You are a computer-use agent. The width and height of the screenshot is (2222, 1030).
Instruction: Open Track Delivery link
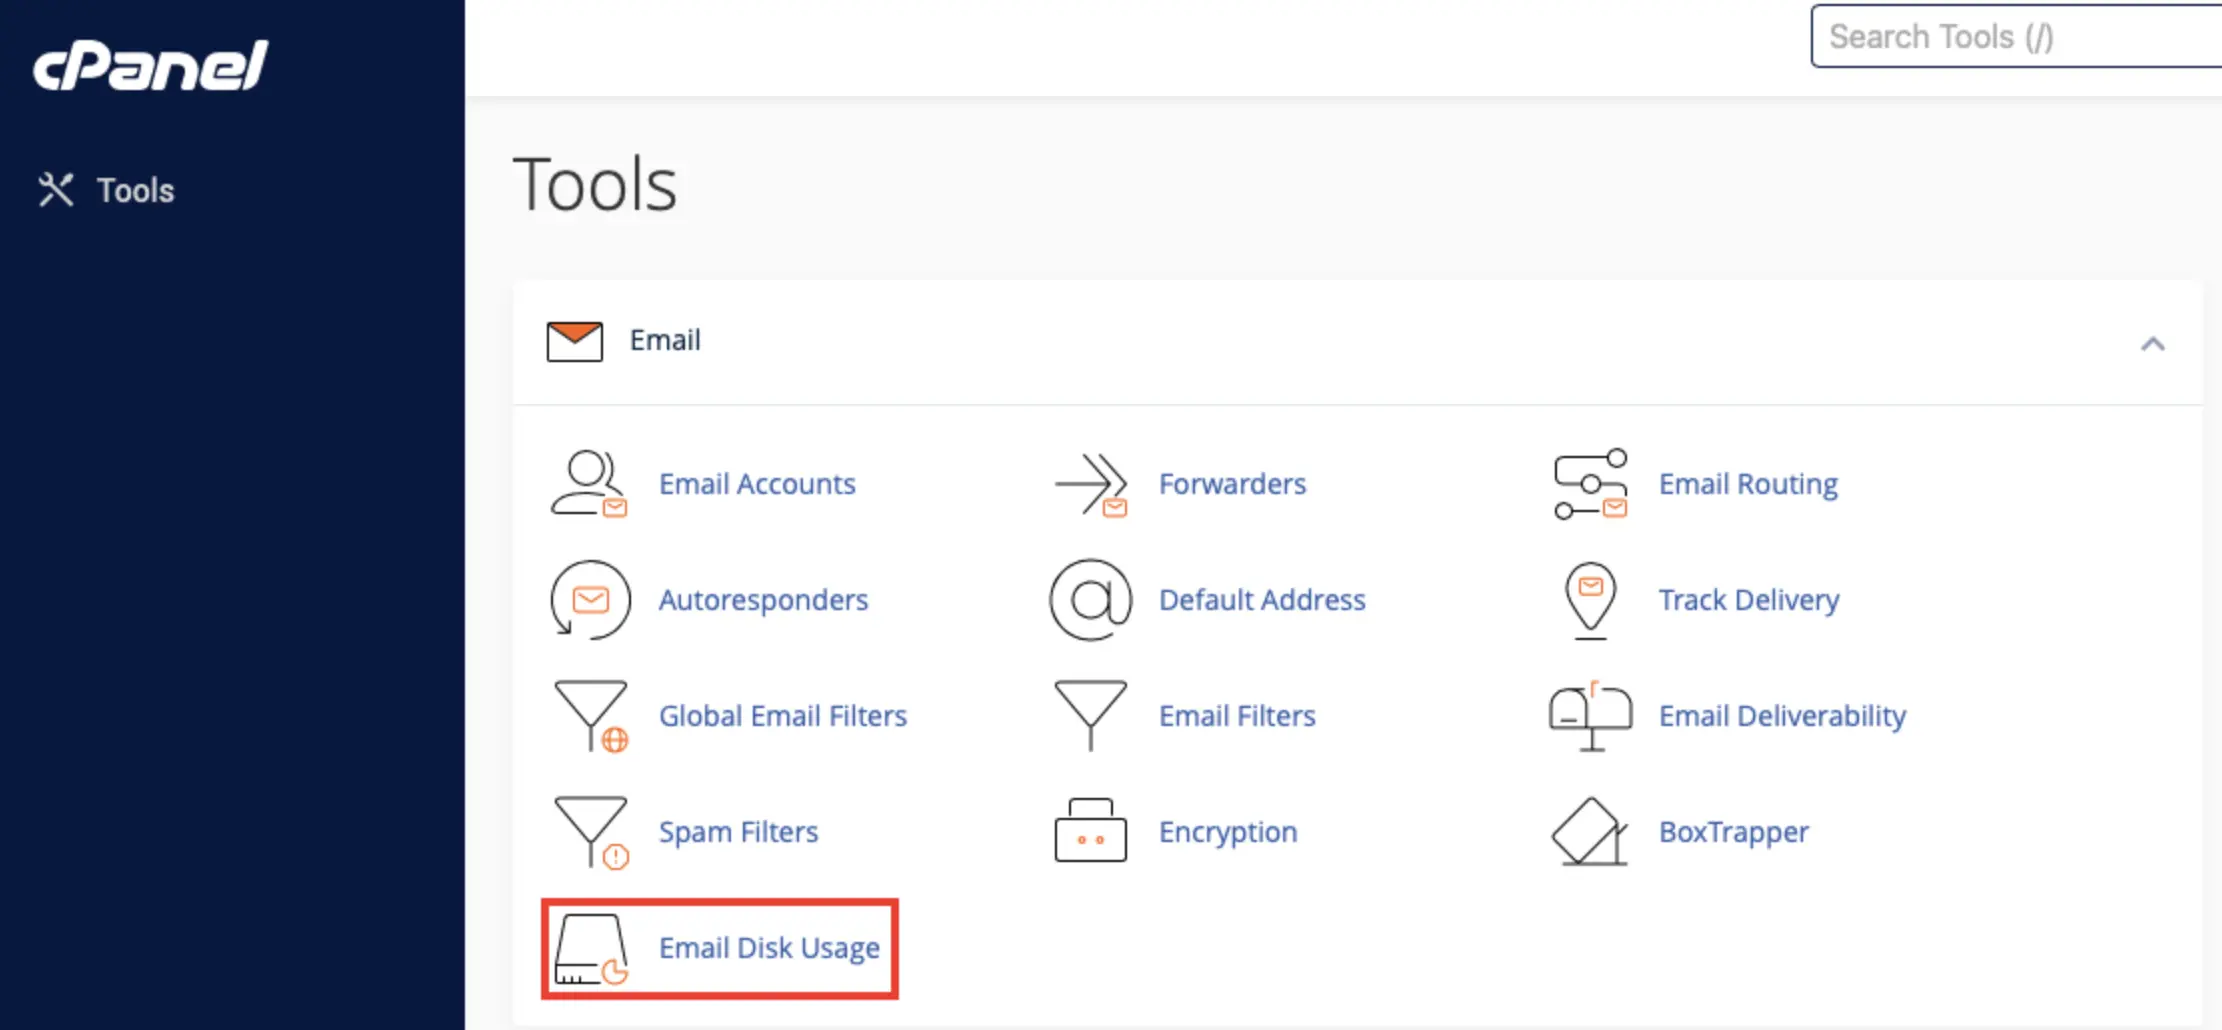(1749, 601)
